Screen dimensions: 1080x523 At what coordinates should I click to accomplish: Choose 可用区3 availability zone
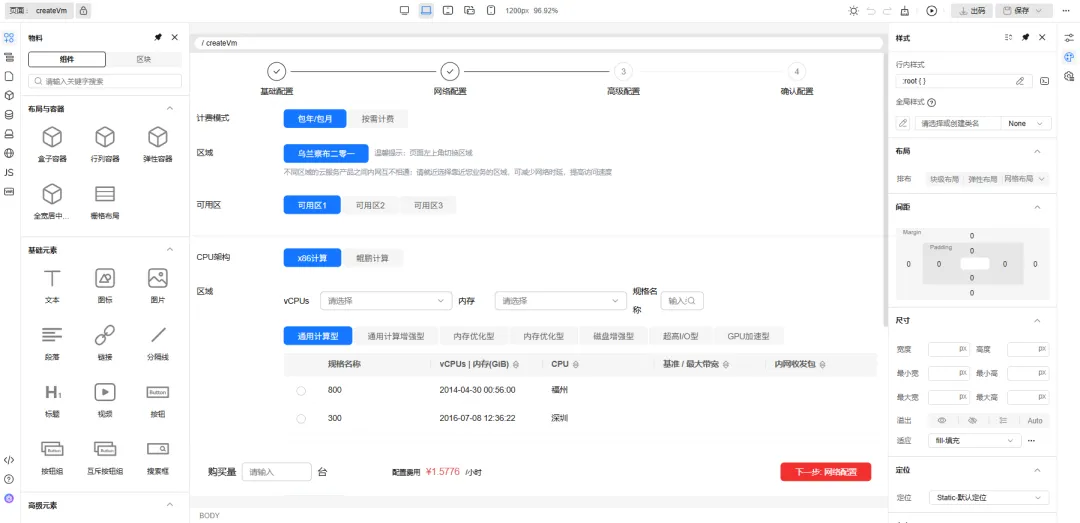pos(428,205)
